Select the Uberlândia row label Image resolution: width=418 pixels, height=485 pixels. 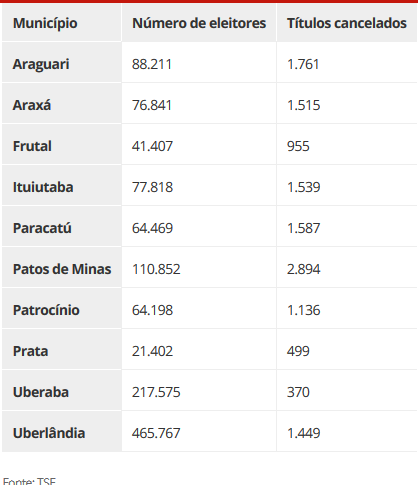click(62, 433)
